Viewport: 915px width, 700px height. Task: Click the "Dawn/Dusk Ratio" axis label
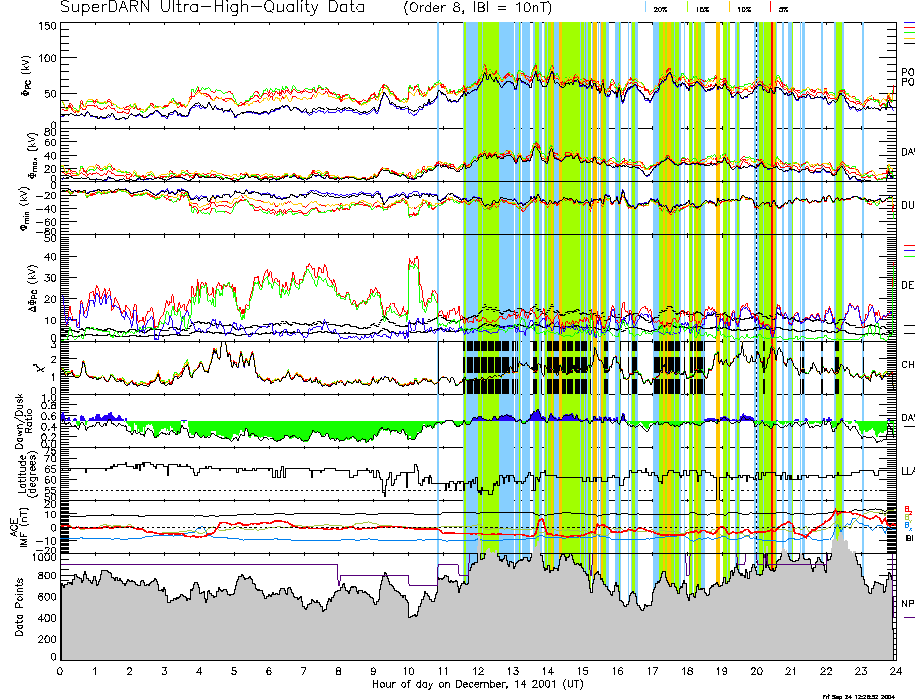(x=23, y=421)
